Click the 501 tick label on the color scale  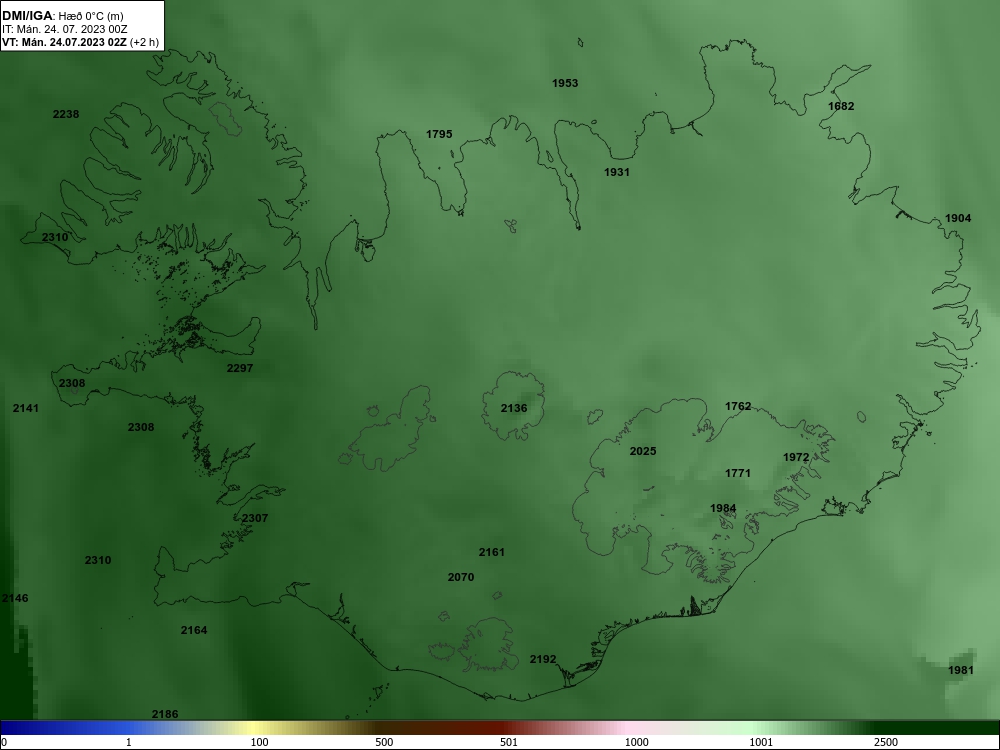pyautogui.click(x=510, y=742)
